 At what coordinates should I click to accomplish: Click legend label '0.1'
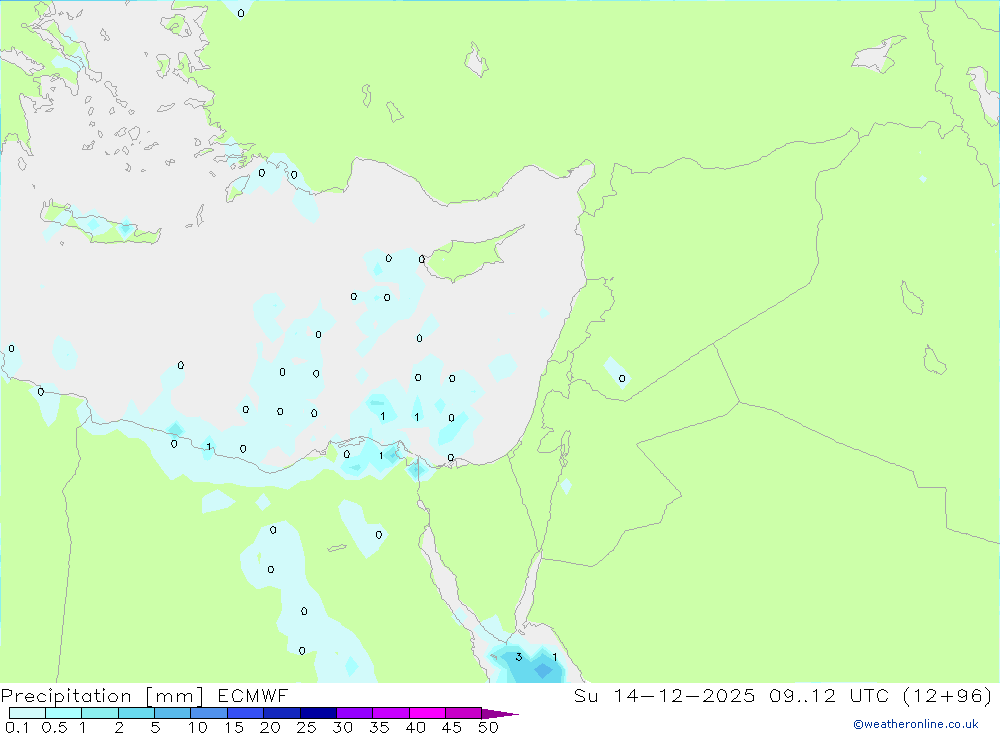17,727
